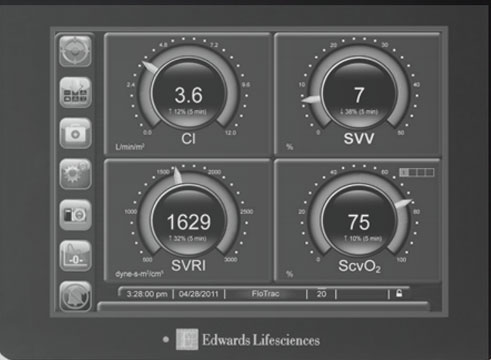The image size is (491, 360).
Task: Tap the 3:28:00 pm time in status bar
Action: 147,294
